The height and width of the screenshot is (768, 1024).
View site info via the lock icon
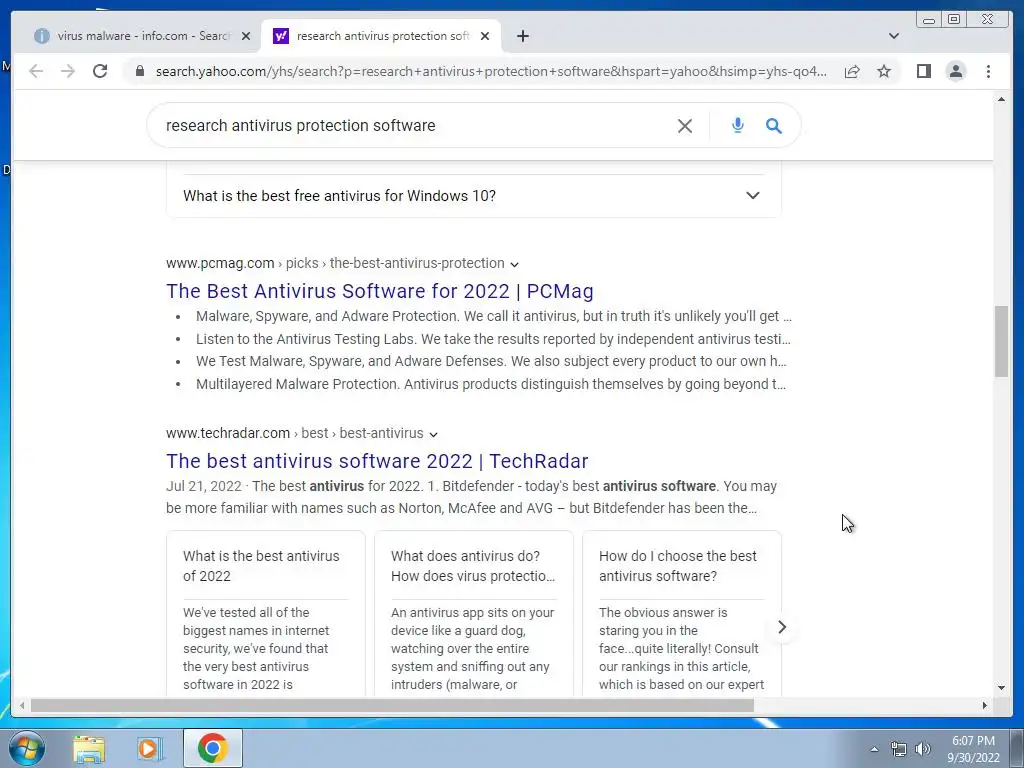140,71
